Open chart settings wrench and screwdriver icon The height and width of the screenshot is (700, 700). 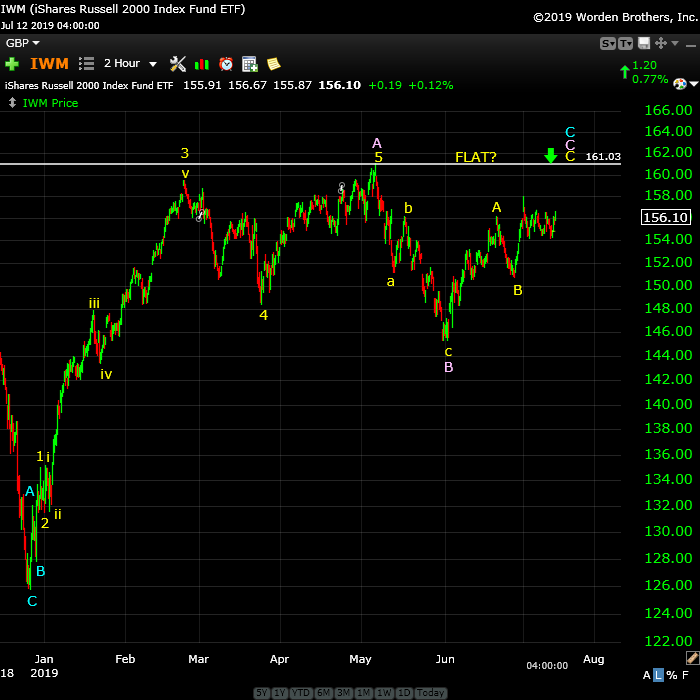click(x=178, y=64)
